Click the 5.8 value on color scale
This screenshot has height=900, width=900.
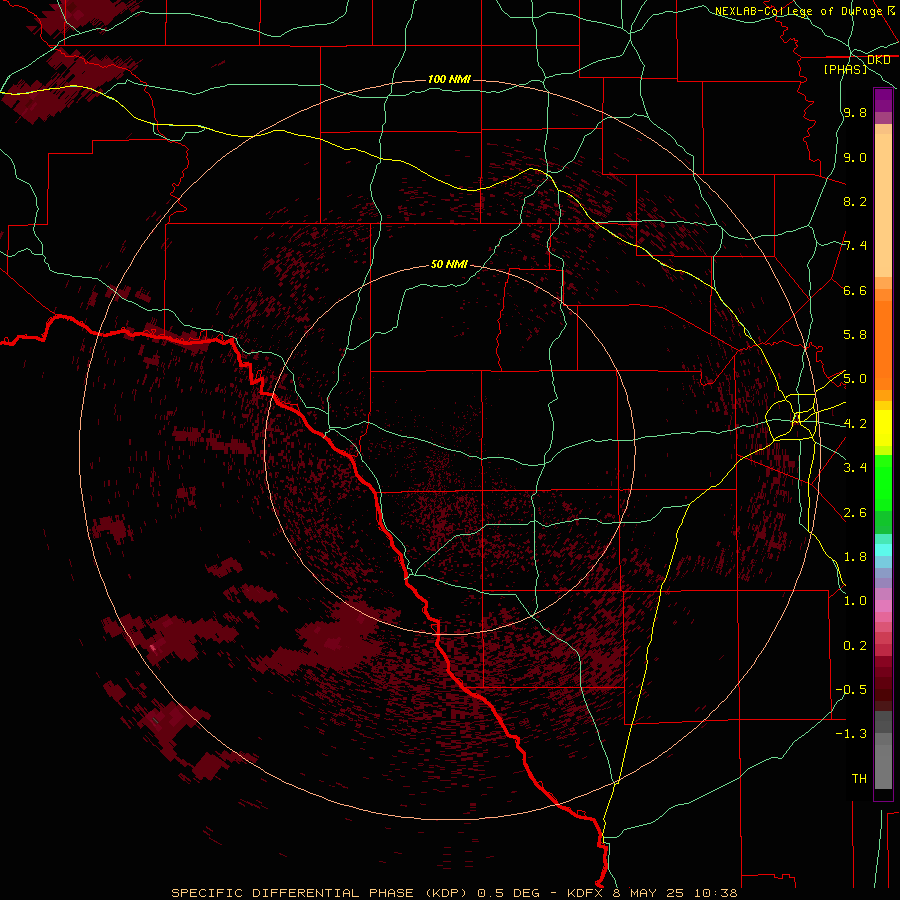point(855,335)
